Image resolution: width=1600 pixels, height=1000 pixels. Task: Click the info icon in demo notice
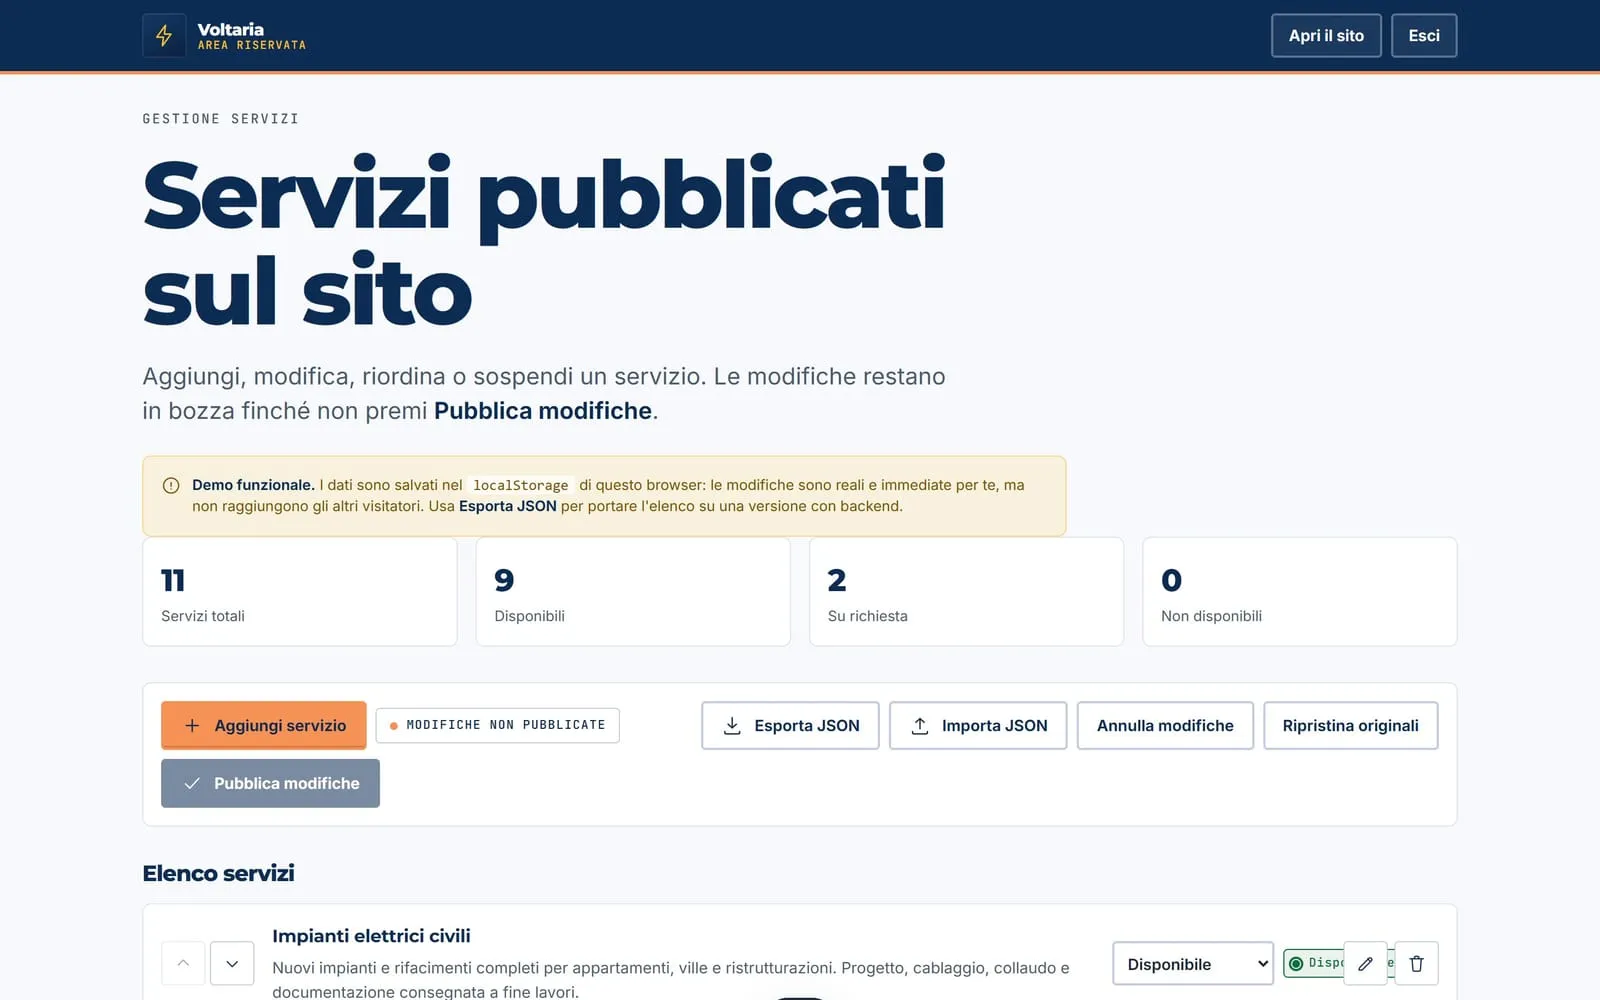[x=171, y=485]
